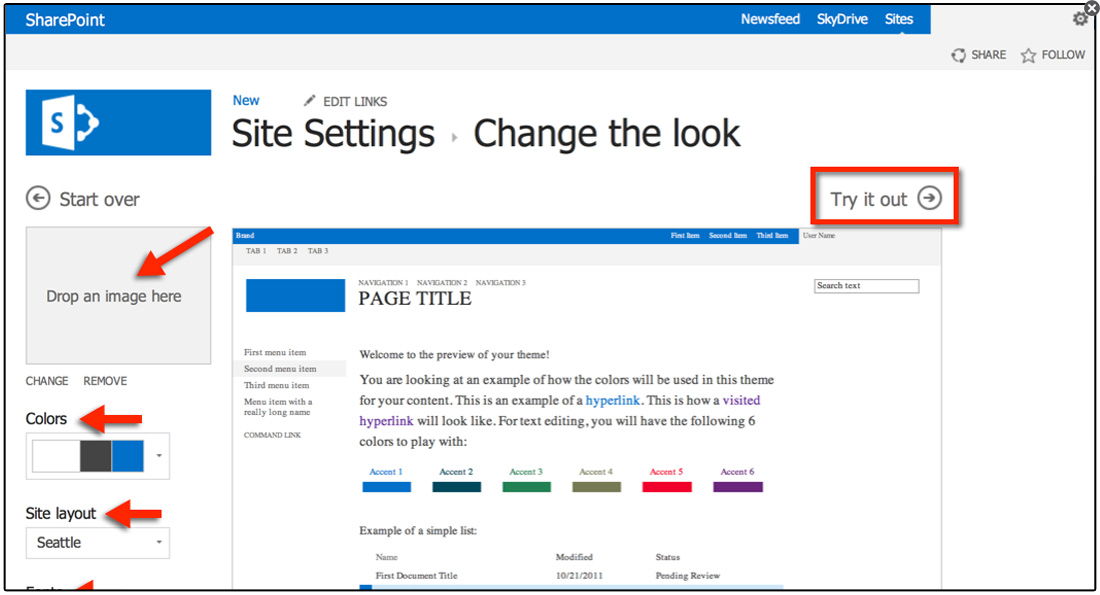Click First Item in preview top bar

click(685, 236)
